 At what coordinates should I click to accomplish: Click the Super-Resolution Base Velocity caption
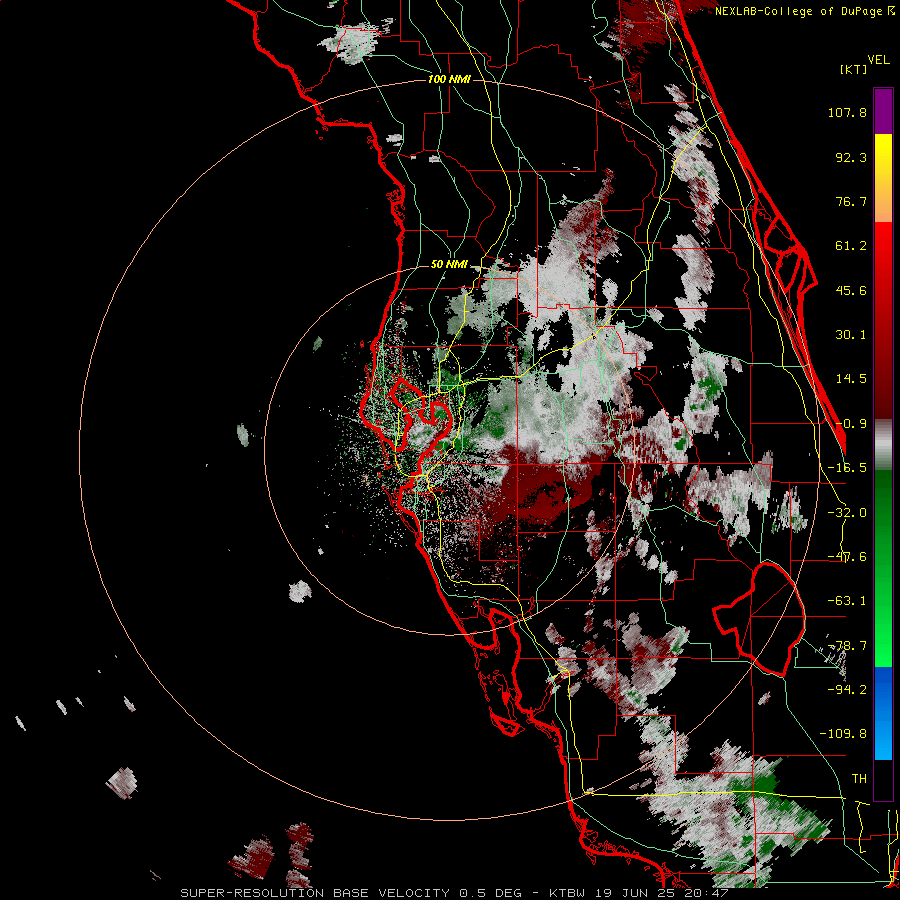coord(454,893)
